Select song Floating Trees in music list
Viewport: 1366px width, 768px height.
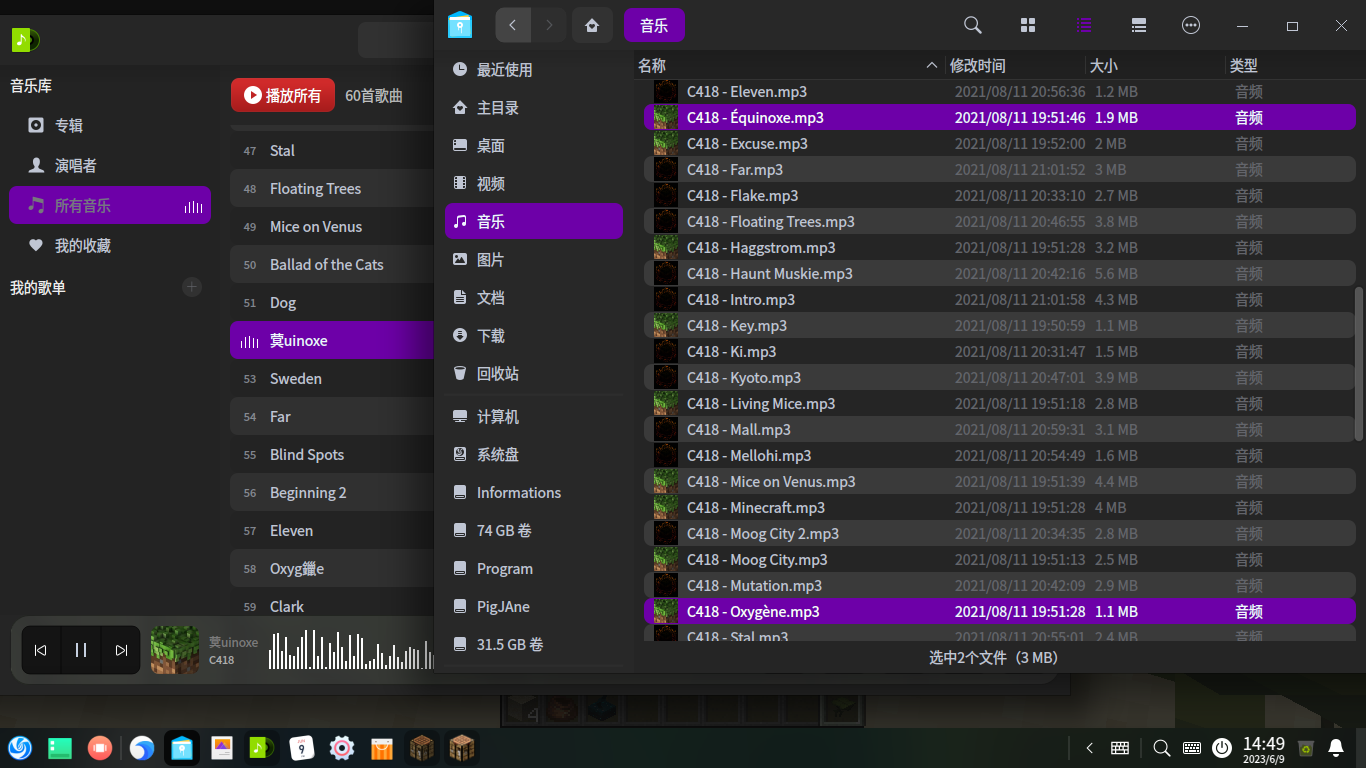click(x=332, y=189)
